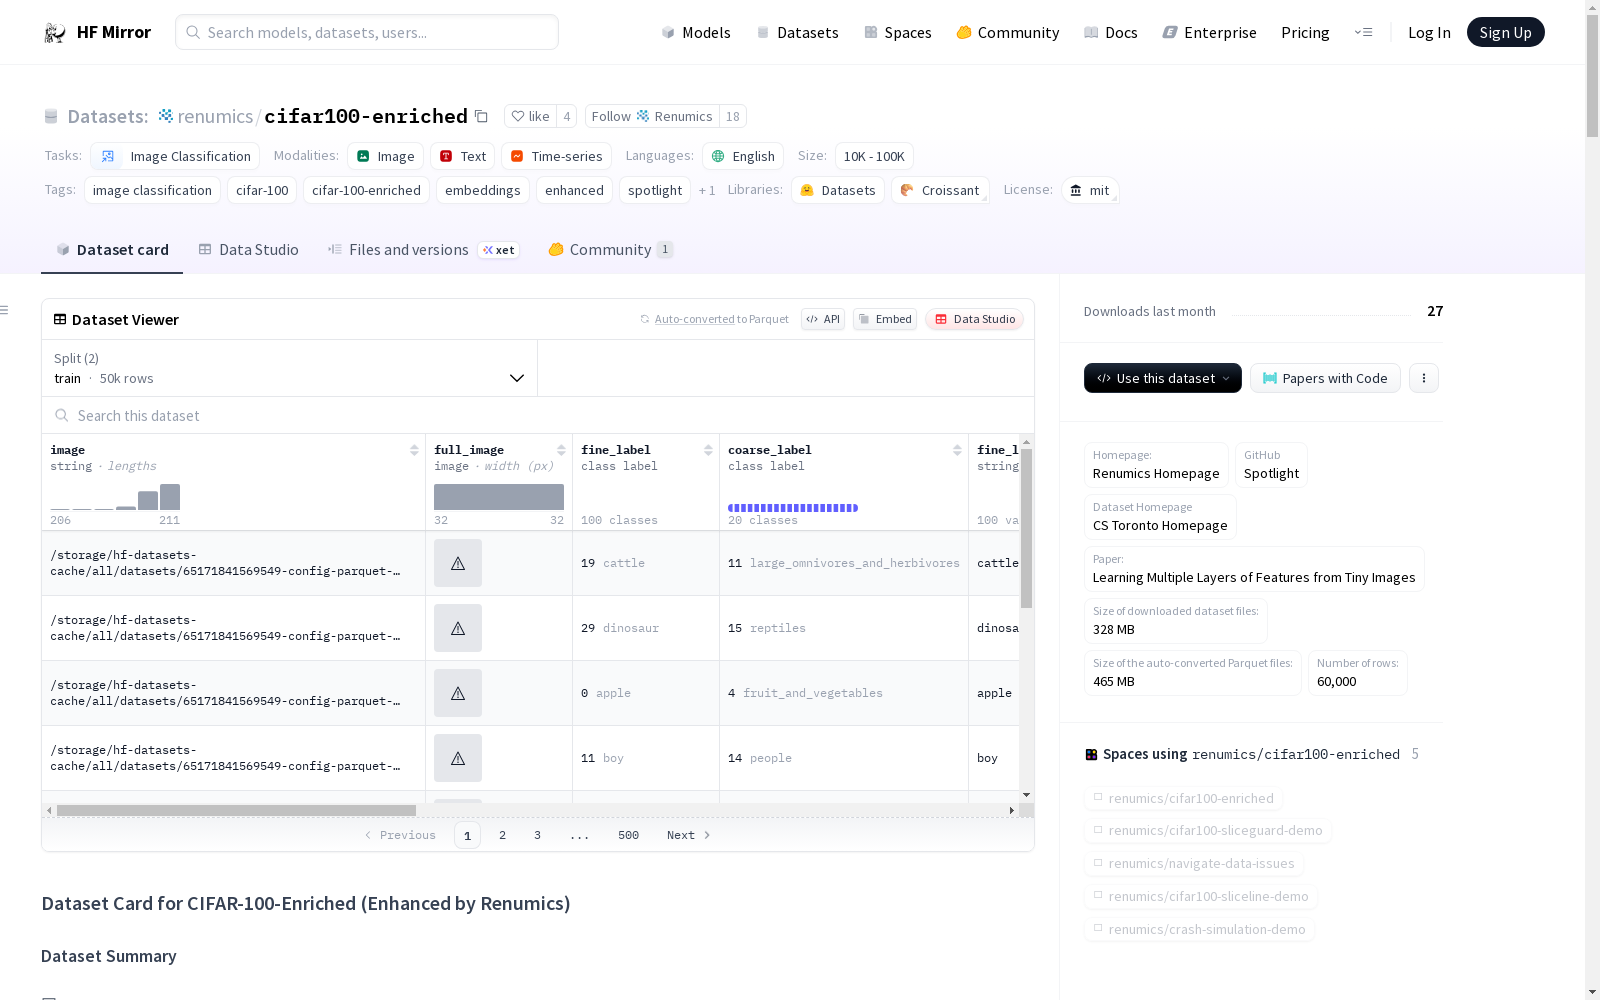This screenshot has width=1600, height=1000.
Task: Open Data Studio from the viewer header
Action: point(975,319)
